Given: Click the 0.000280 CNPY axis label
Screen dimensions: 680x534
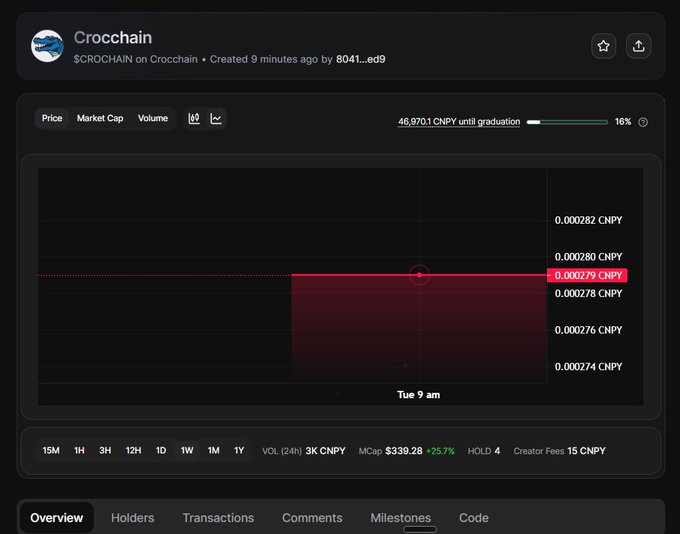Looking at the screenshot, I should [588, 257].
